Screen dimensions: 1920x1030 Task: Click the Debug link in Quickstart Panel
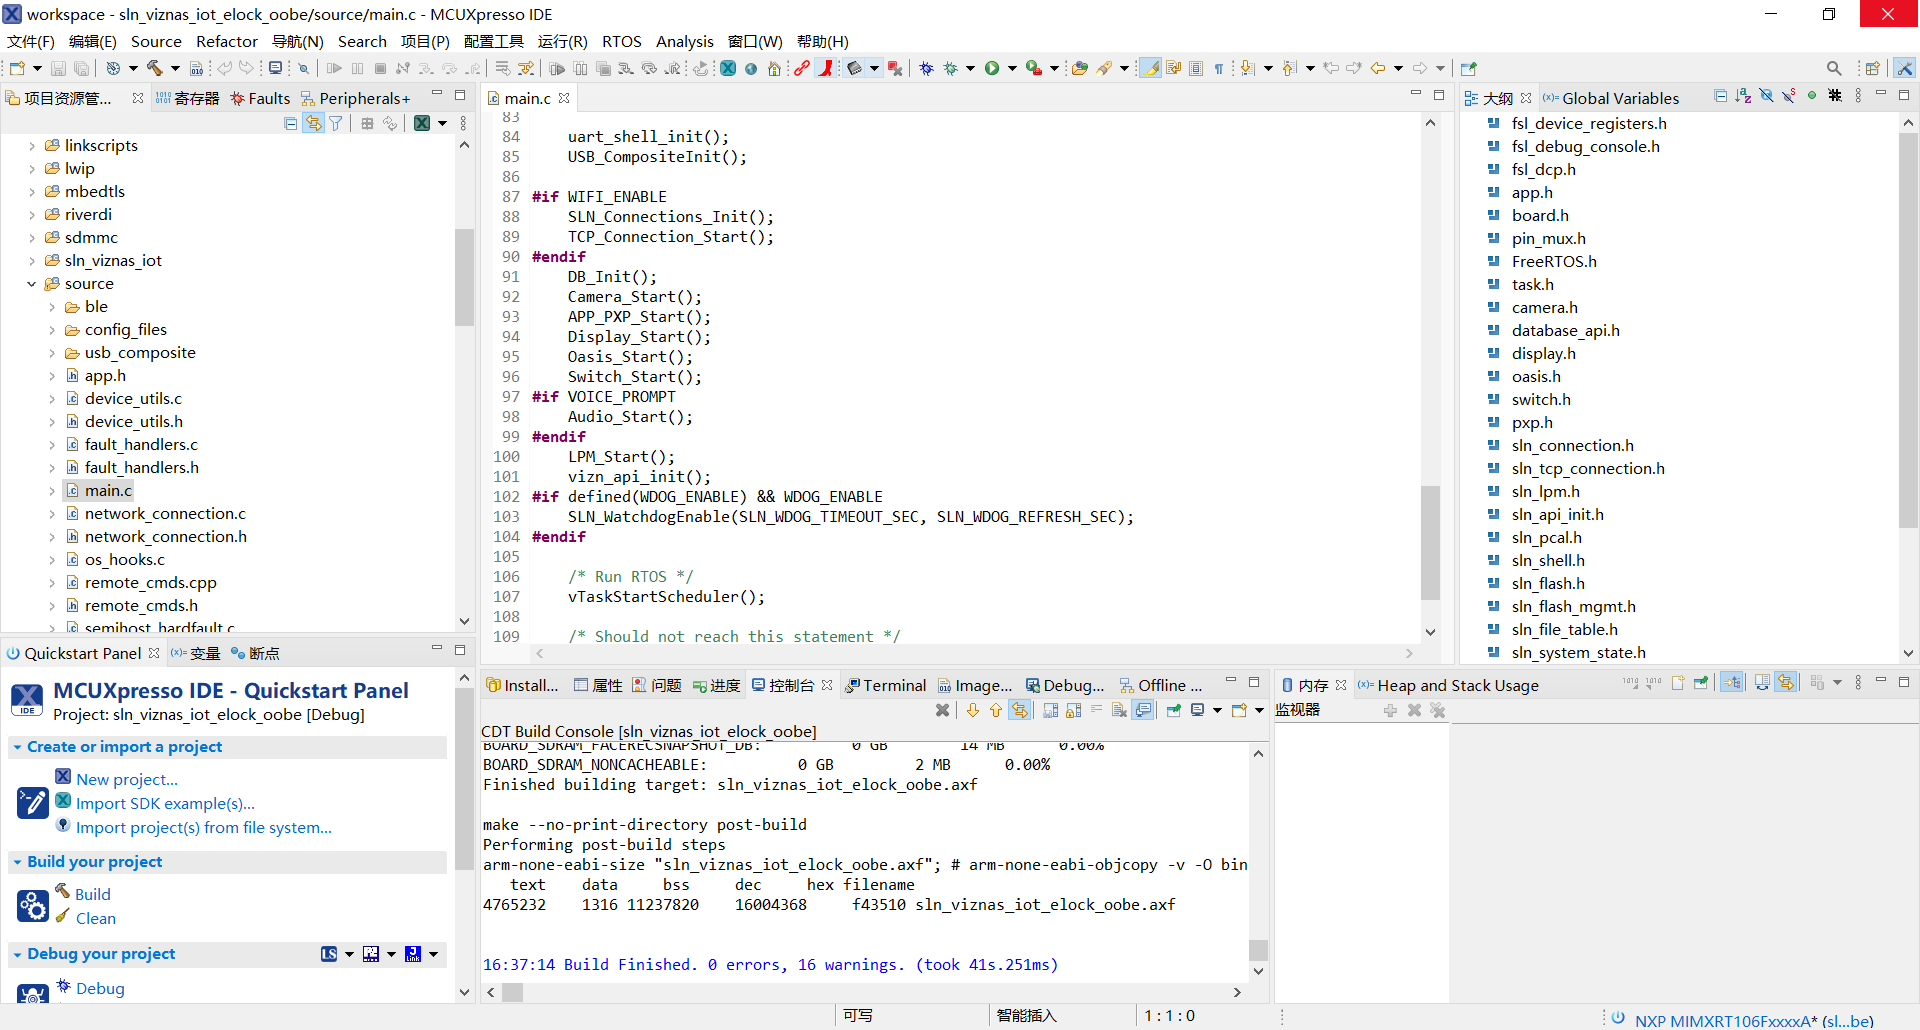(100, 989)
